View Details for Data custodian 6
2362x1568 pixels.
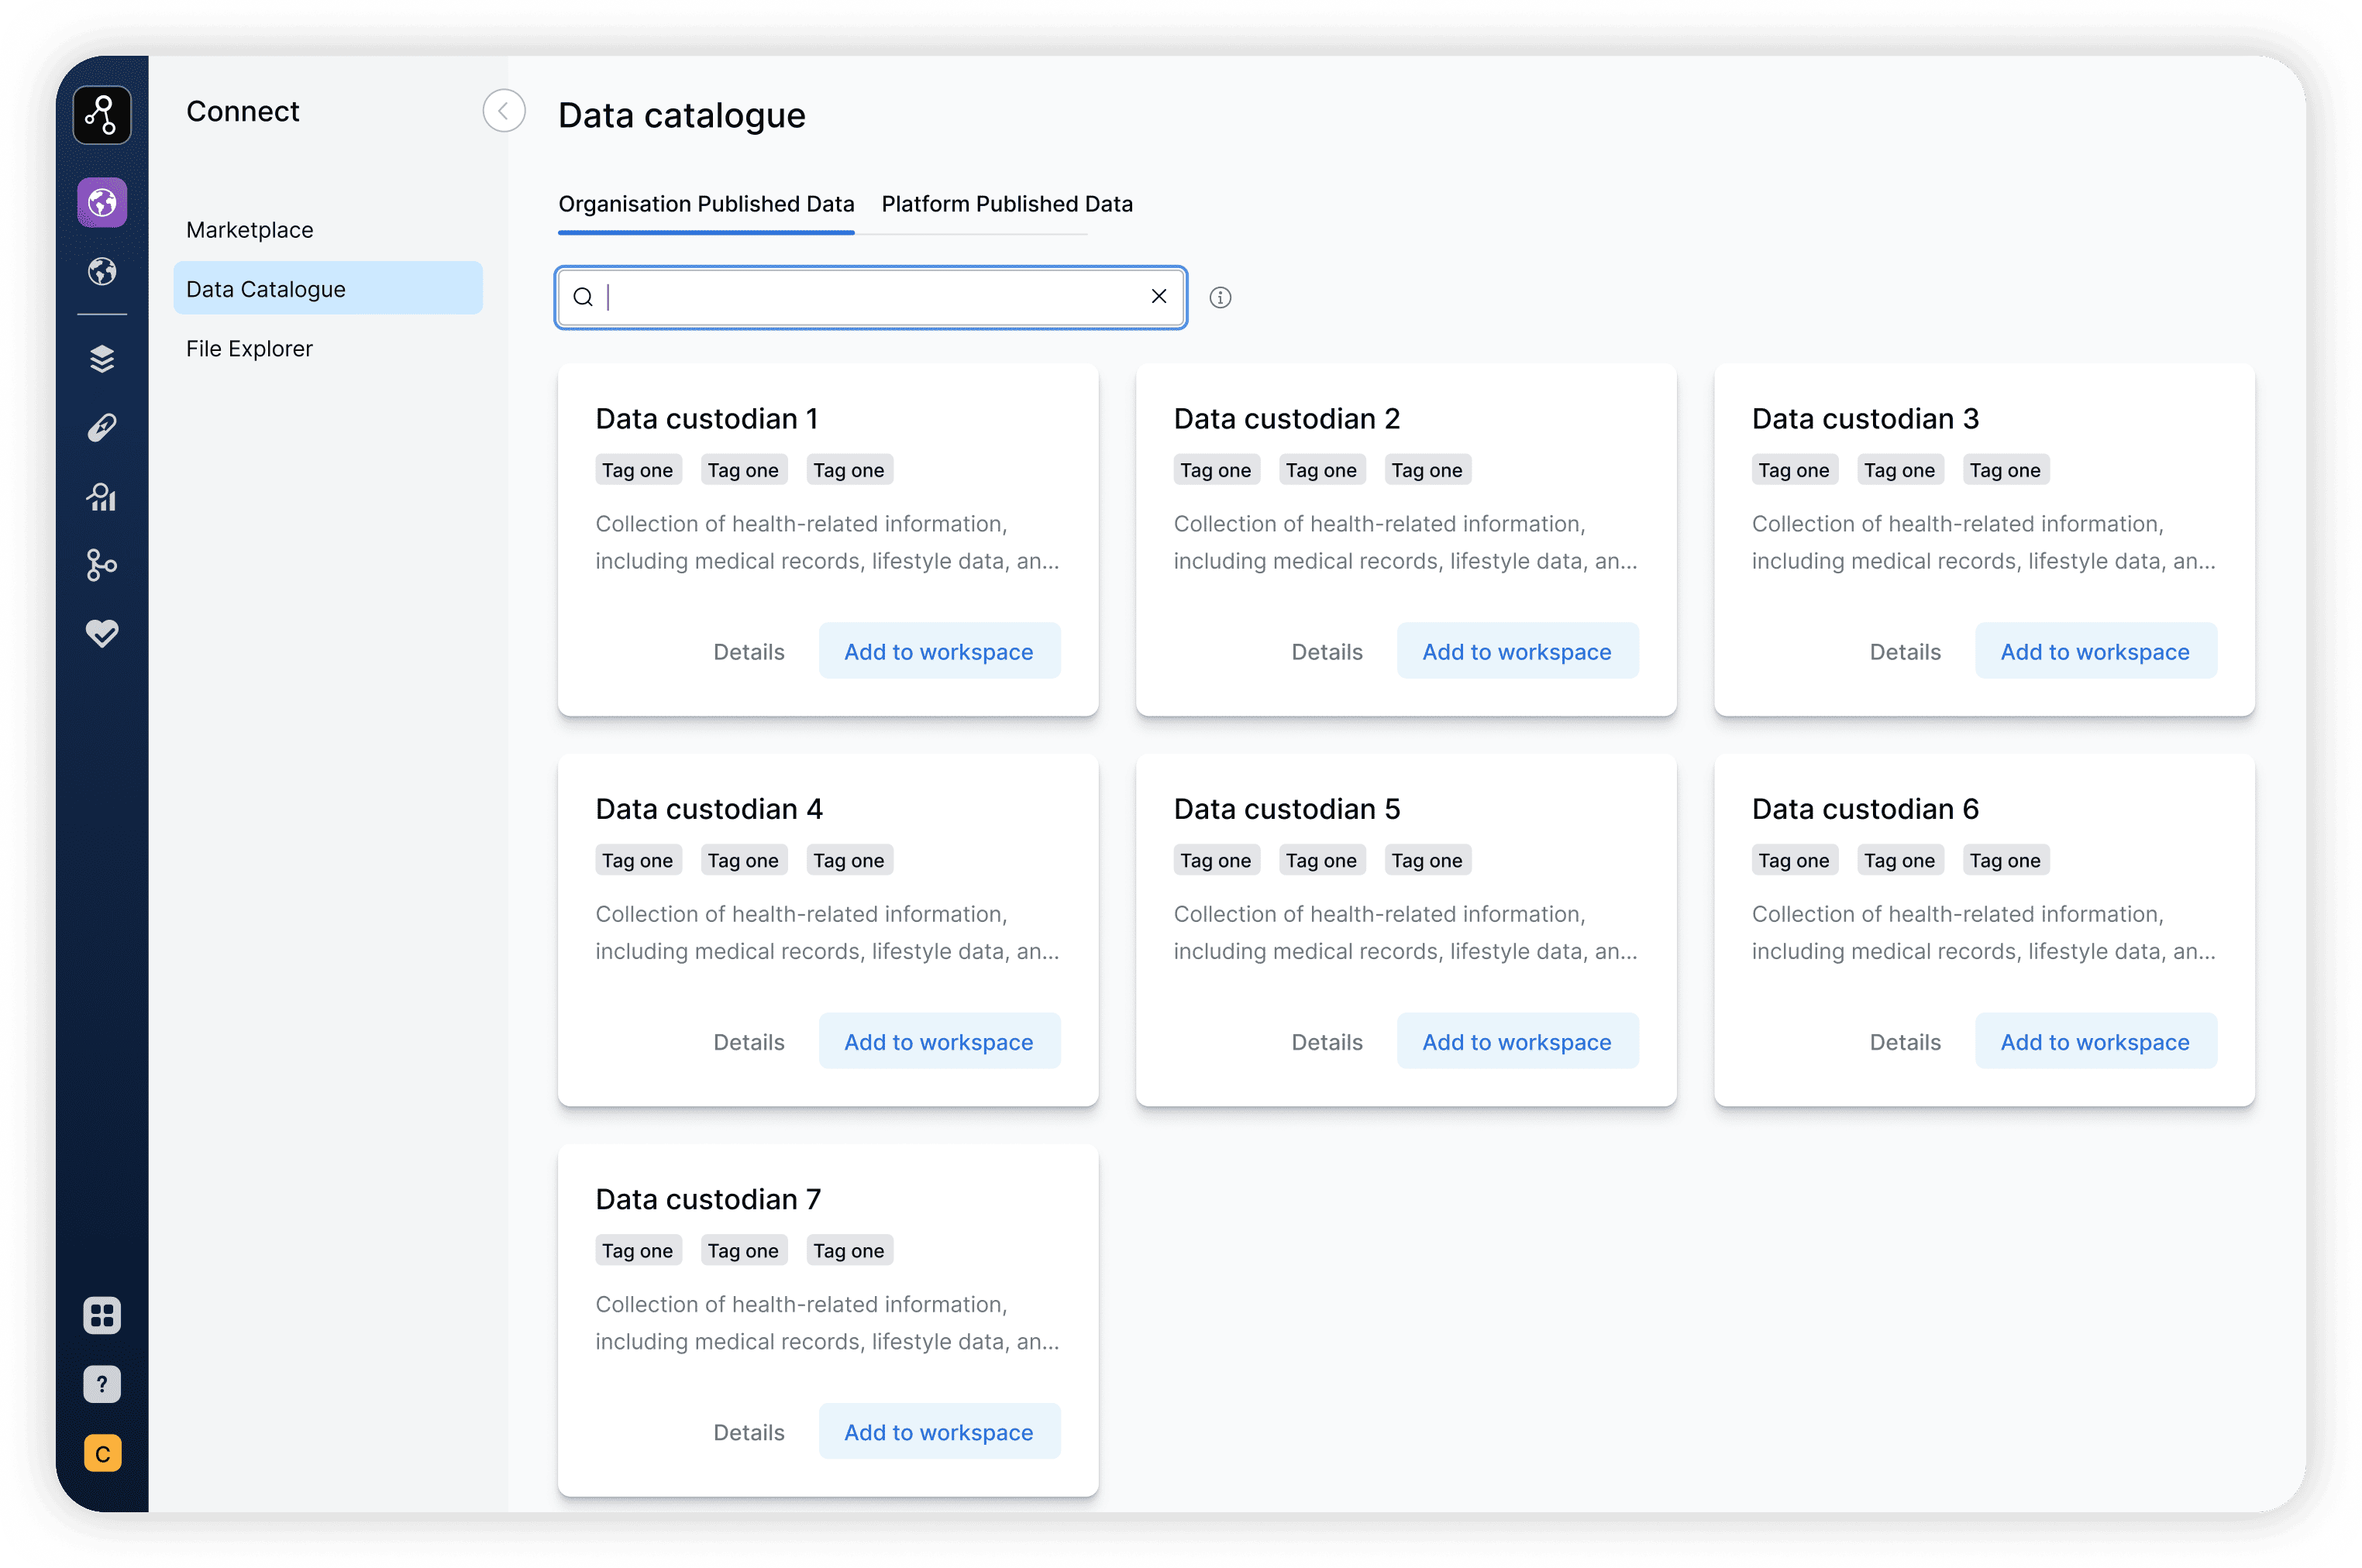pyautogui.click(x=1905, y=1042)
